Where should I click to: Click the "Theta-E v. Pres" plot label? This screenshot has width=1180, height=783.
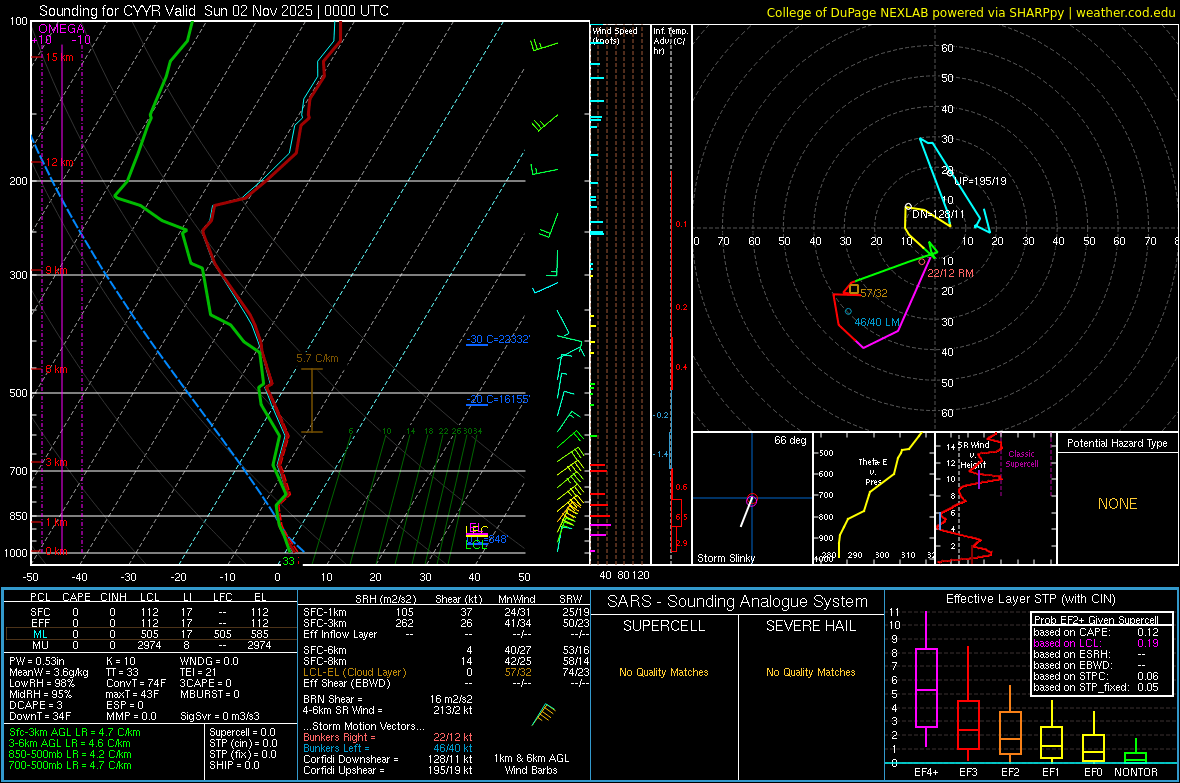click(873, 472)
